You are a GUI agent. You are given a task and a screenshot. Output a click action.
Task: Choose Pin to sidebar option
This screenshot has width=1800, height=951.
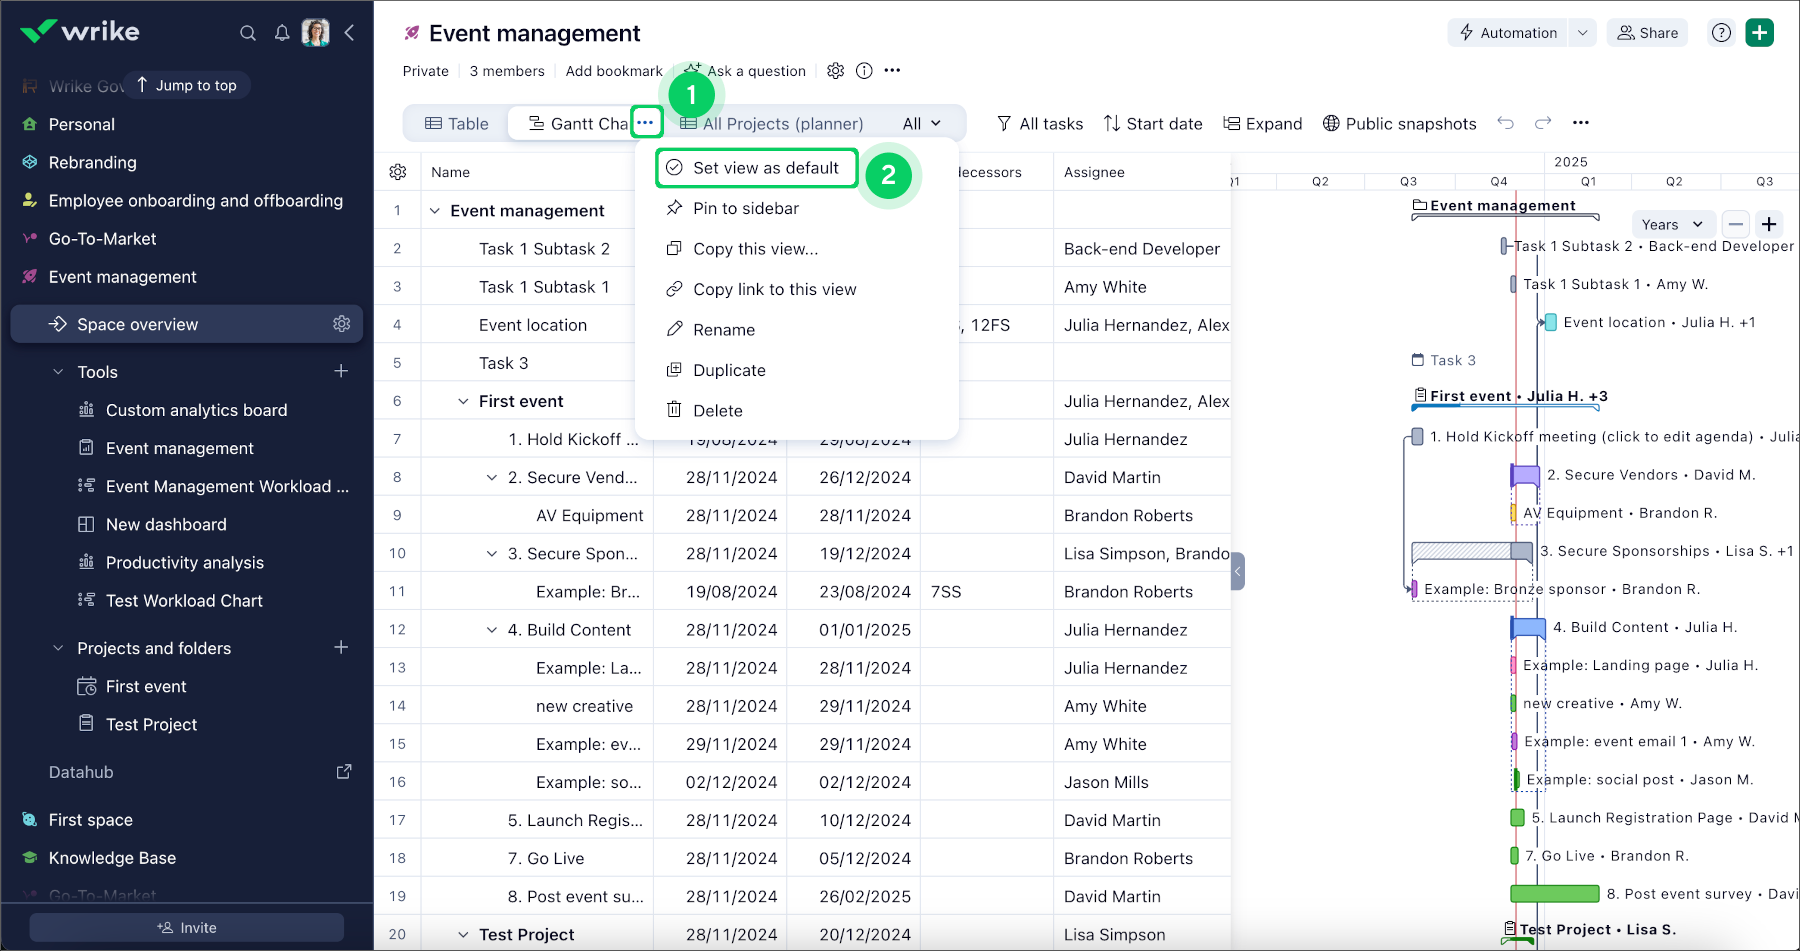(x=745, y=208)
